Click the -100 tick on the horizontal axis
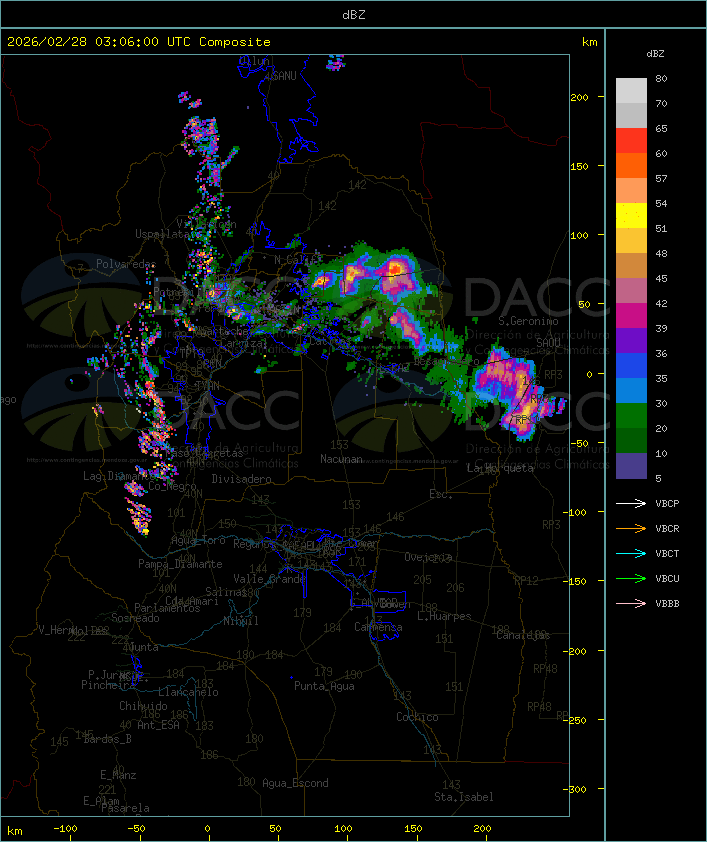707x842 pixels. point(65,829)
